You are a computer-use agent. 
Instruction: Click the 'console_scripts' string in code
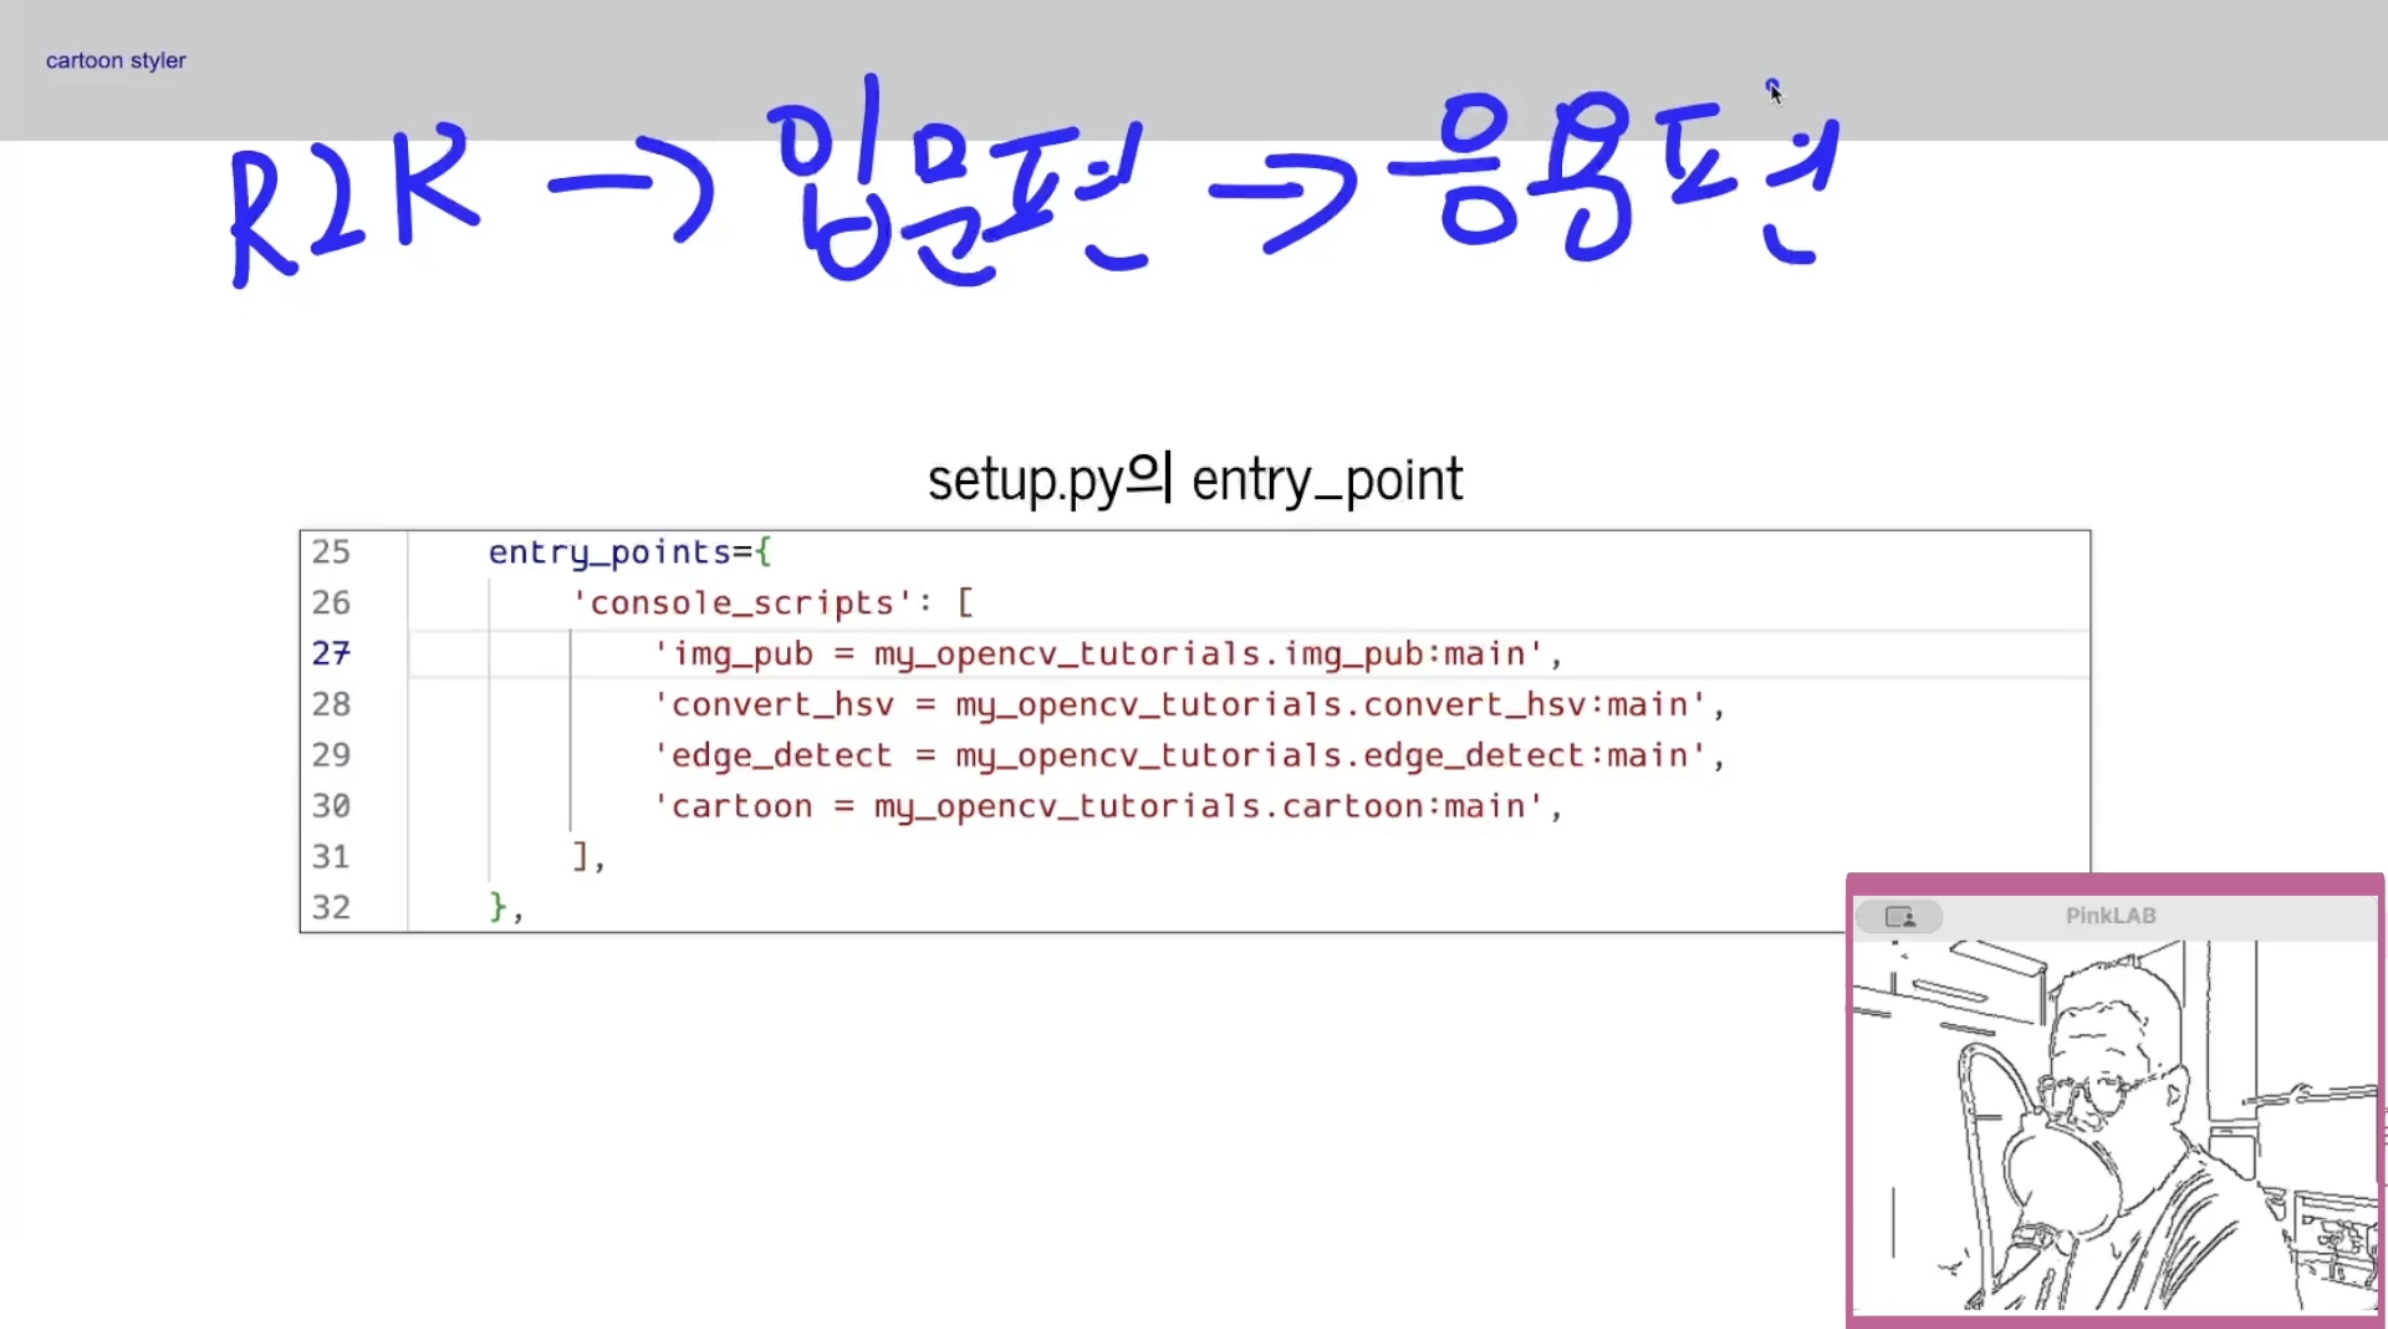[741, 603]
